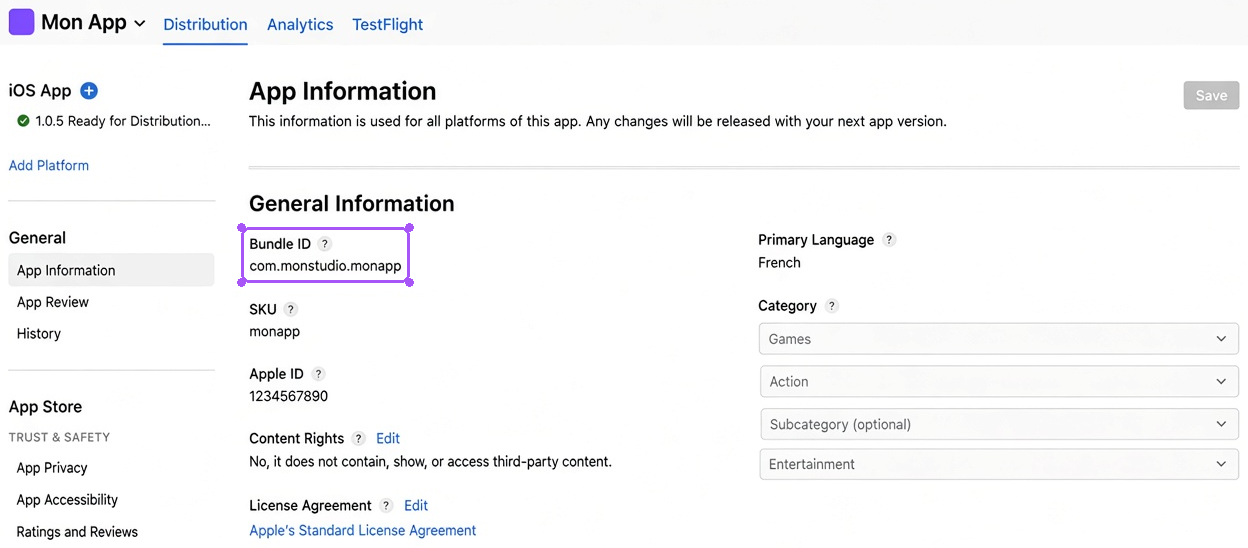Open the Mon App switcher chevron

click(x=139, y=23)
